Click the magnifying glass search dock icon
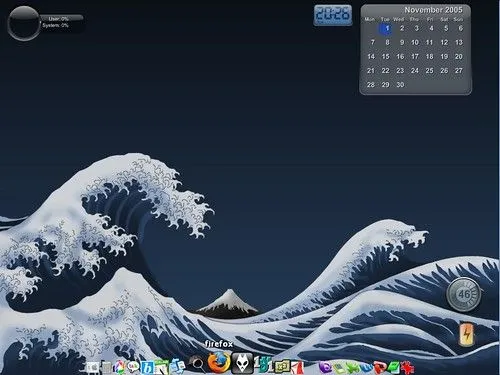This screenshot has width=500, height=375. tap(197, 364)
